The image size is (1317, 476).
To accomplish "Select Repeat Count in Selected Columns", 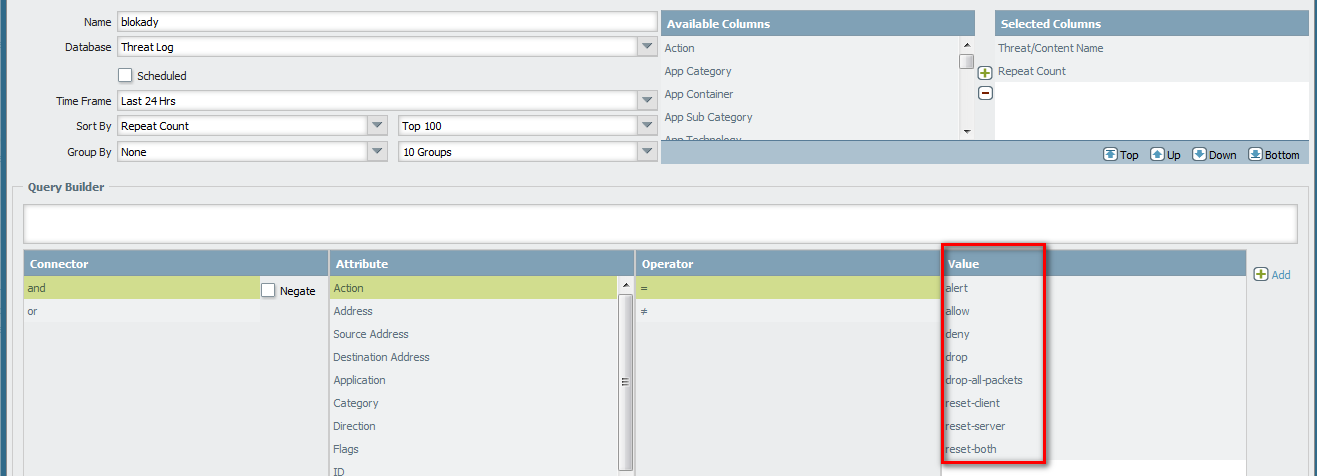I will click(x=1152, y=71).
